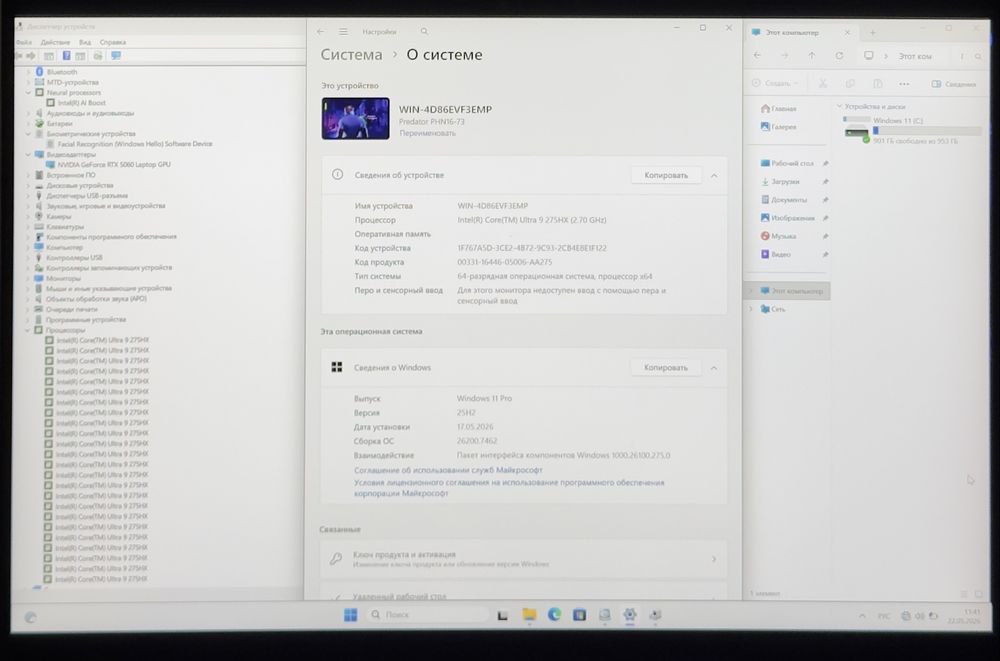This screenshot has height=661, width=1000.
Task: Click the Back arrow in Settings window
Action: pyautogui.click(x=320, y=31)
